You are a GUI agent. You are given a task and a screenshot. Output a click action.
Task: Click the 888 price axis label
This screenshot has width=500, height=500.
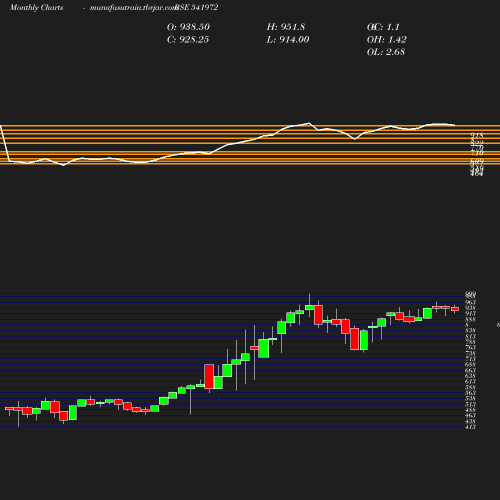(470, 319)
